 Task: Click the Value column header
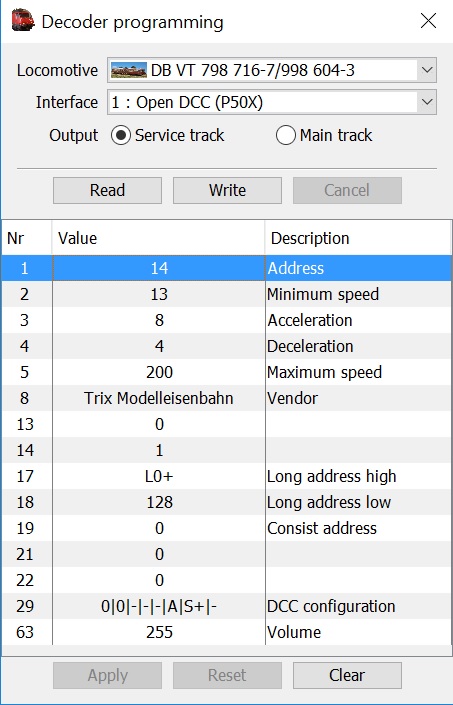click(x=159, y=238)
